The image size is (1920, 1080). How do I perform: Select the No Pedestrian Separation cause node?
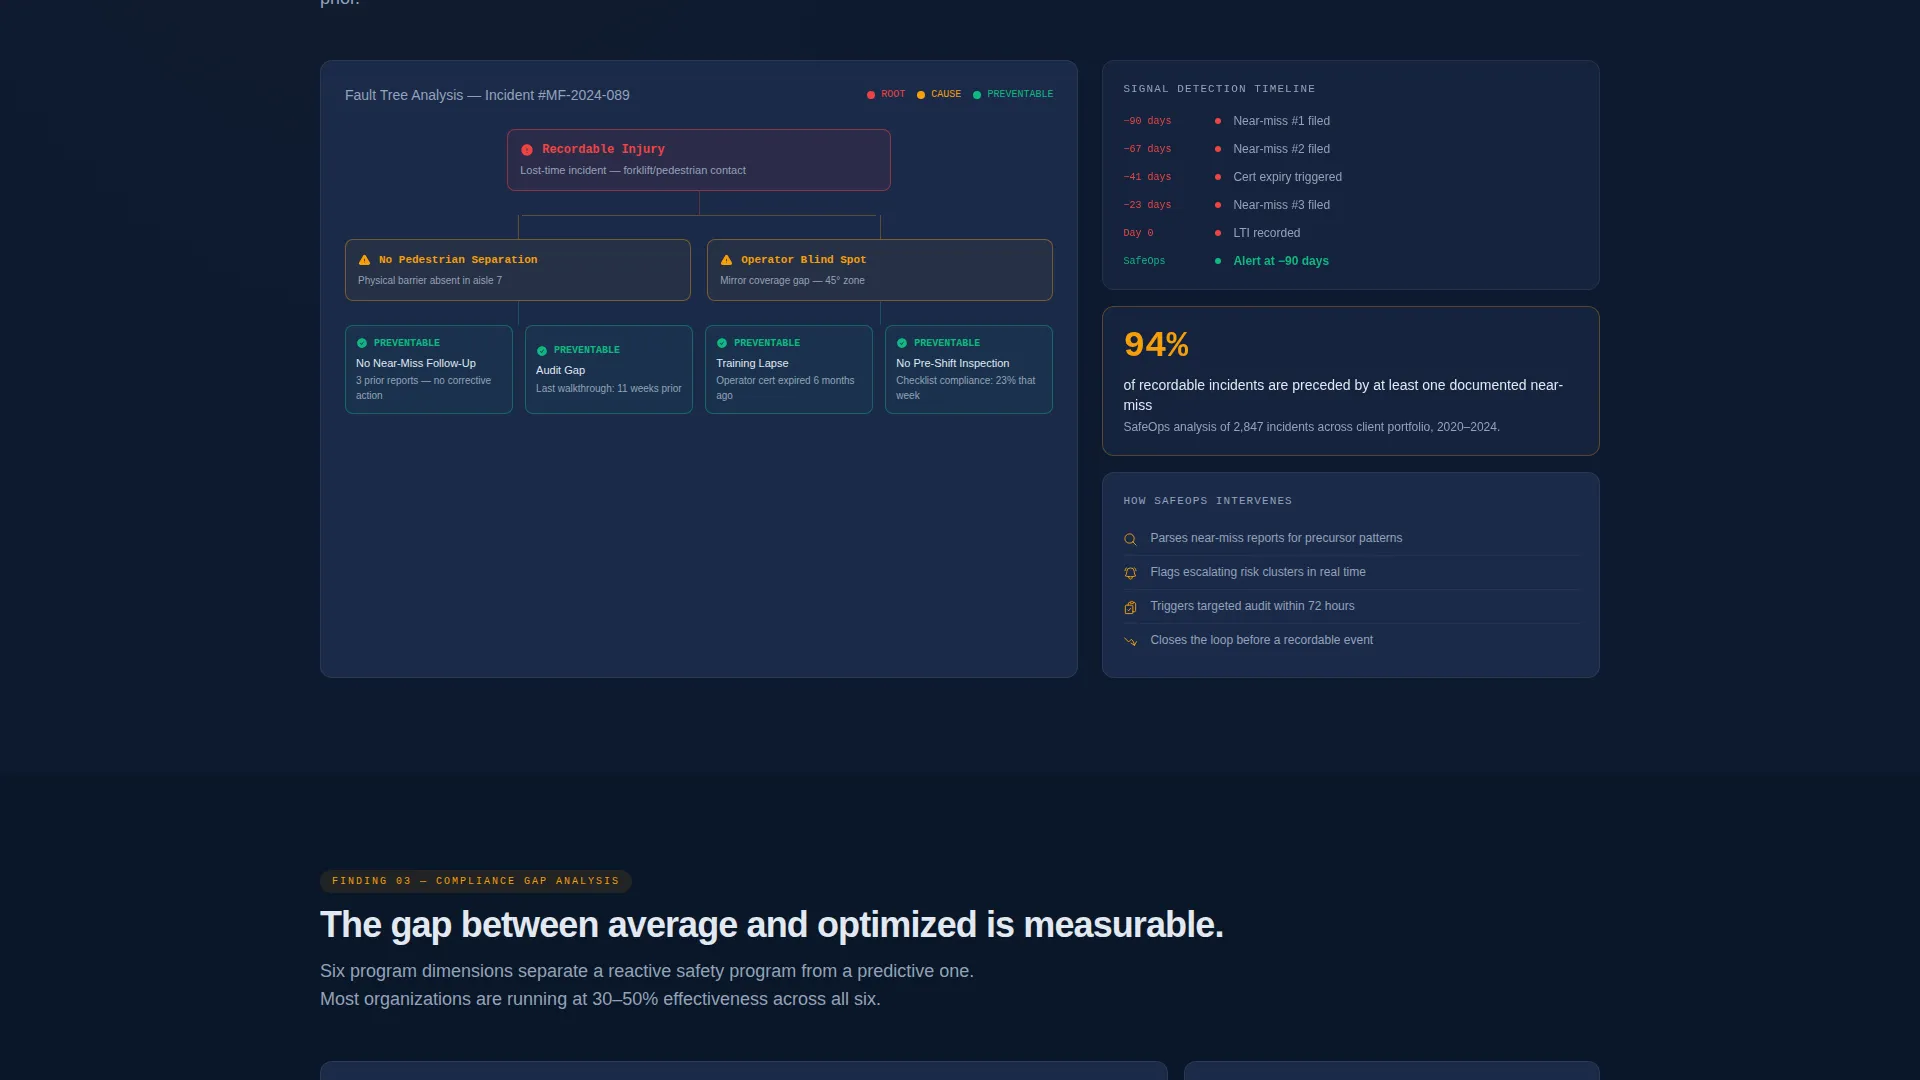click(x=517, y=270)
